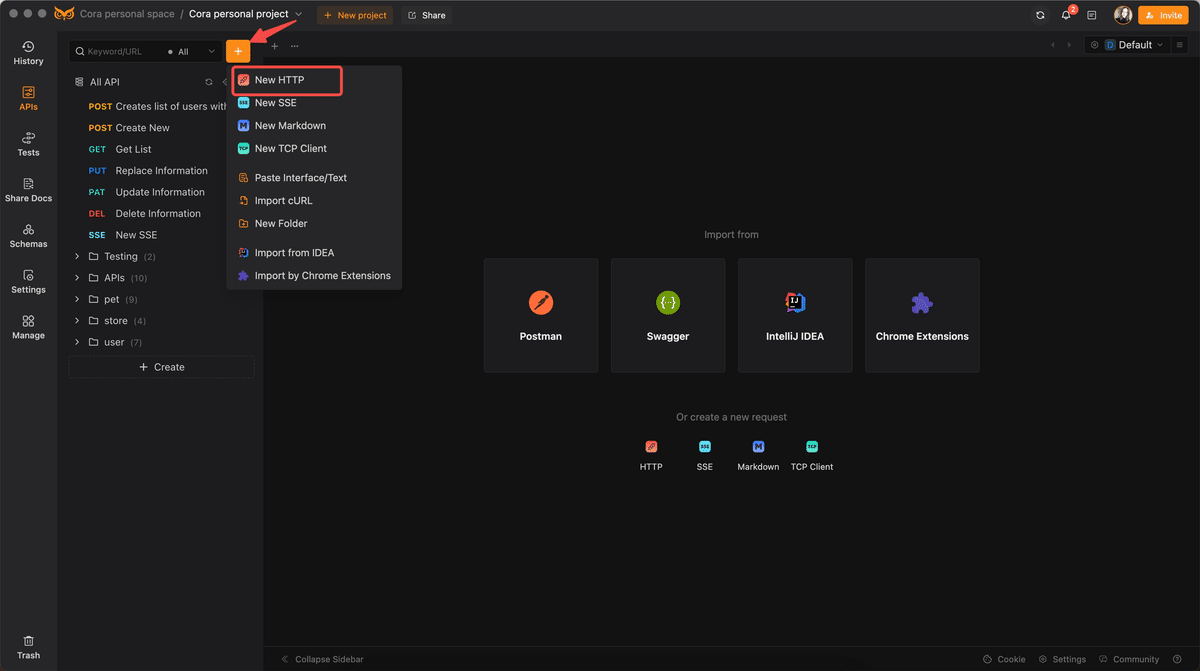Open the Tests sidebar section
Image resolution: width=1200 pixels, height=671 pixels.
point(28,144)
